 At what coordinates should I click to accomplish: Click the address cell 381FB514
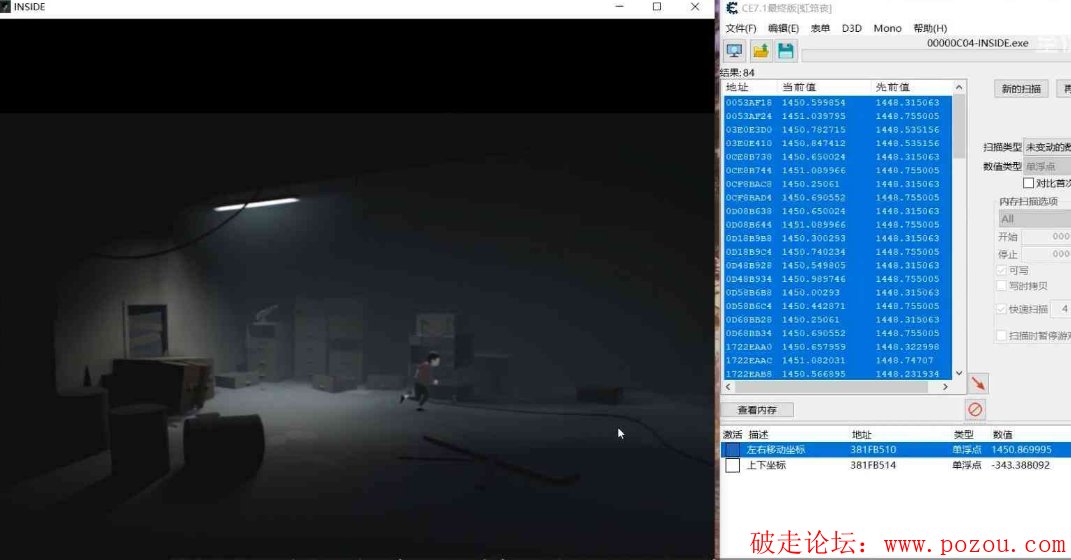pyautogui.click(x=873, y=465)
